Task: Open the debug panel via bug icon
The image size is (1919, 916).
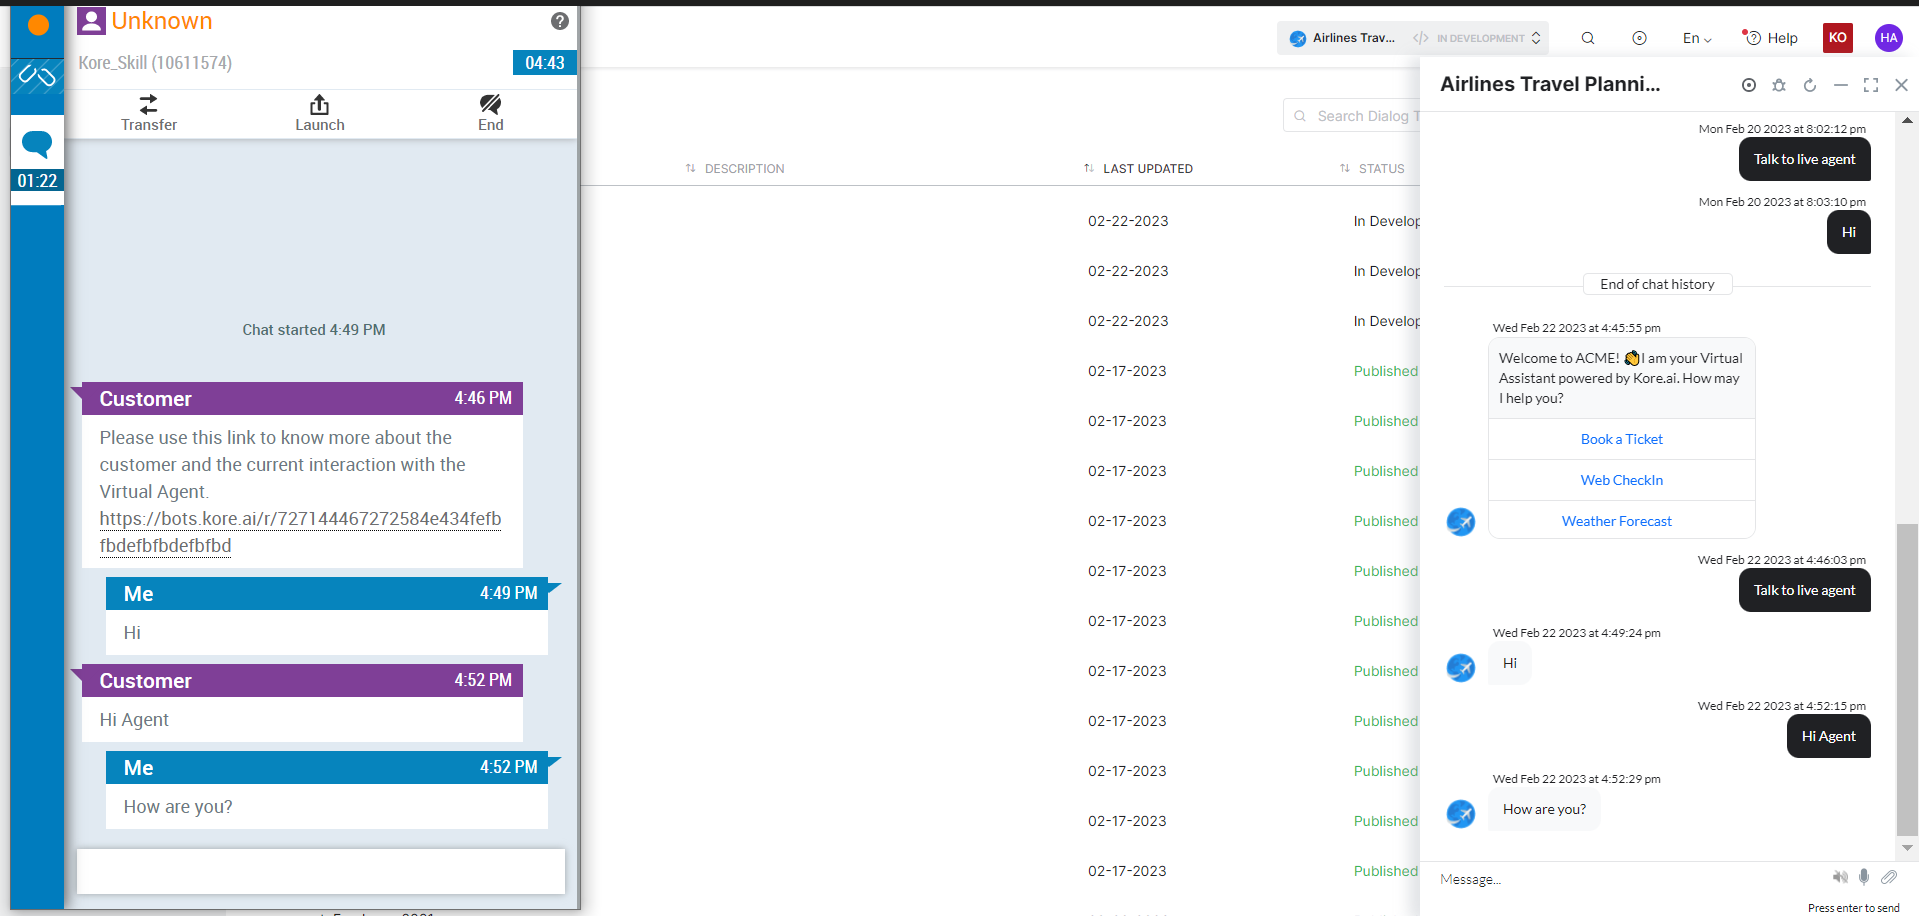Action: [1779, 85]
